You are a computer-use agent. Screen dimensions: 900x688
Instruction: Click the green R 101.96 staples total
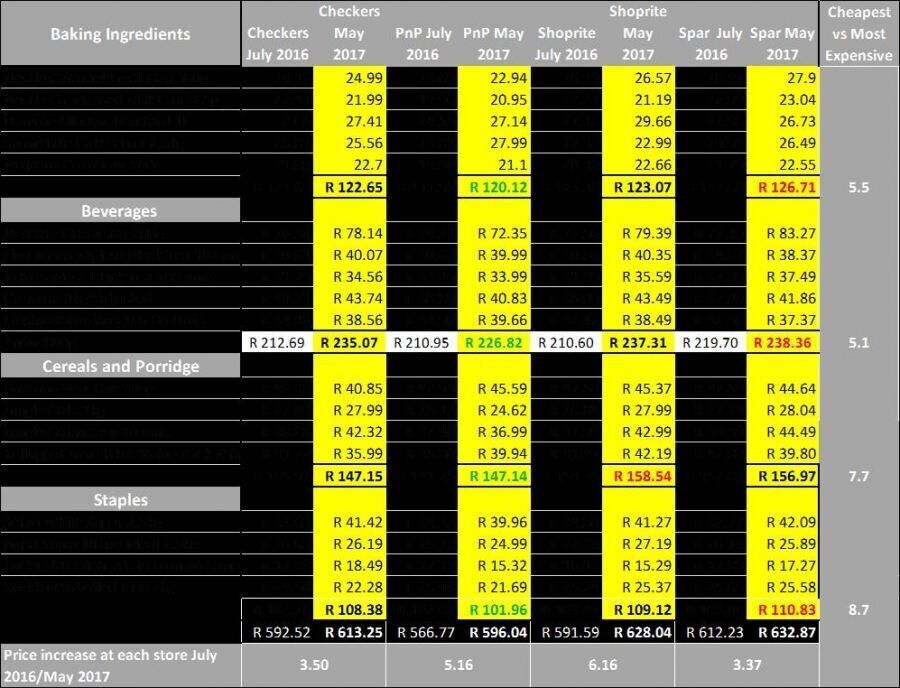(x=494, y=607)
